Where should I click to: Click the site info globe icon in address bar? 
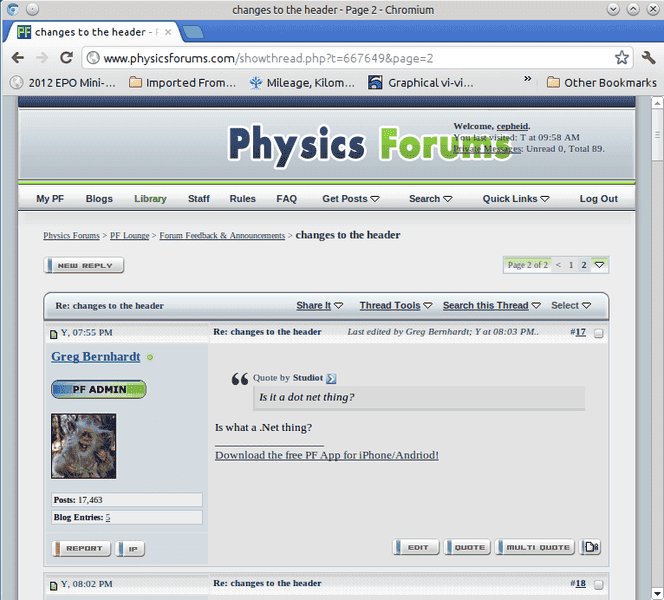click(x=93, y=58)
